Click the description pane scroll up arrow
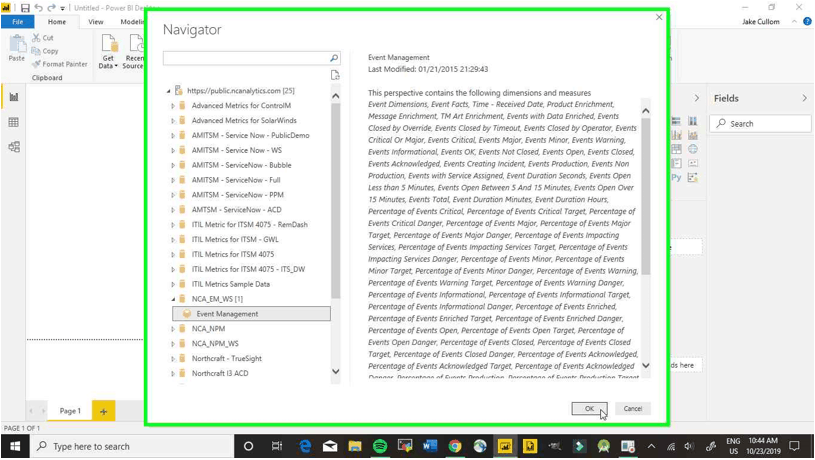The width and height of the screenshot is (815, 460). [x=646, y=111]
